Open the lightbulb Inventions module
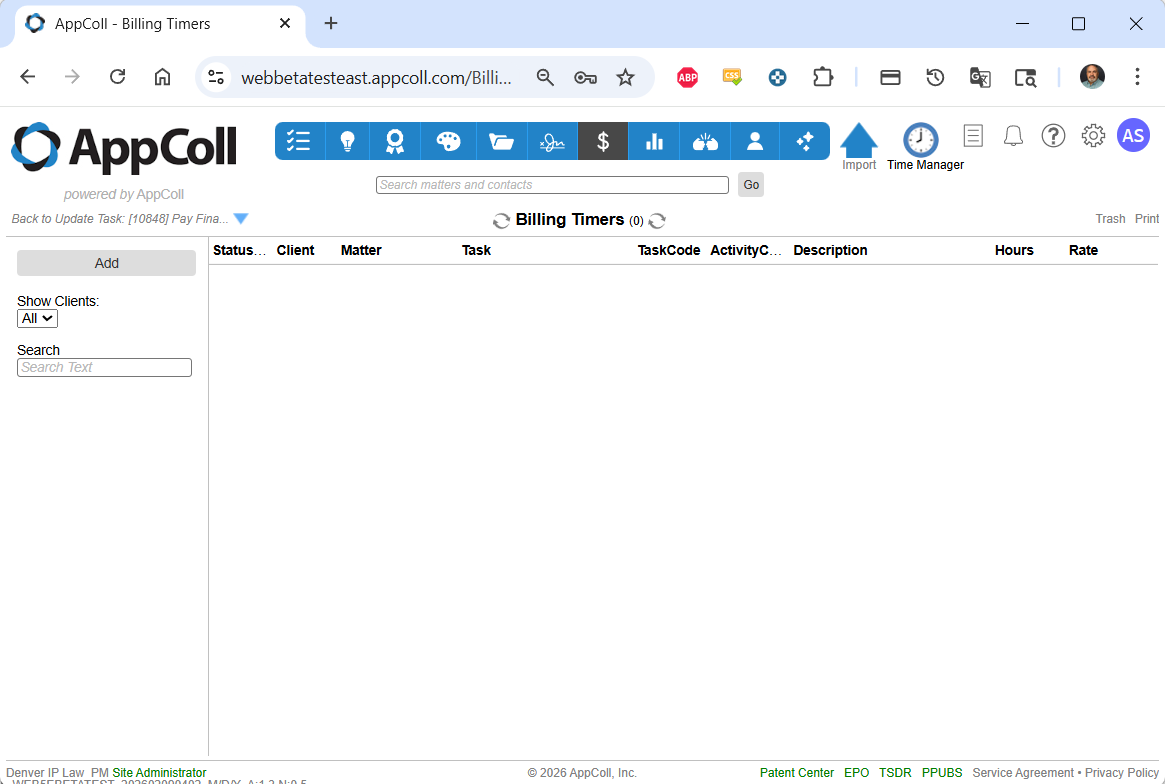The width and height of the screenshot is (1165, 784). (x=347, y=141)
